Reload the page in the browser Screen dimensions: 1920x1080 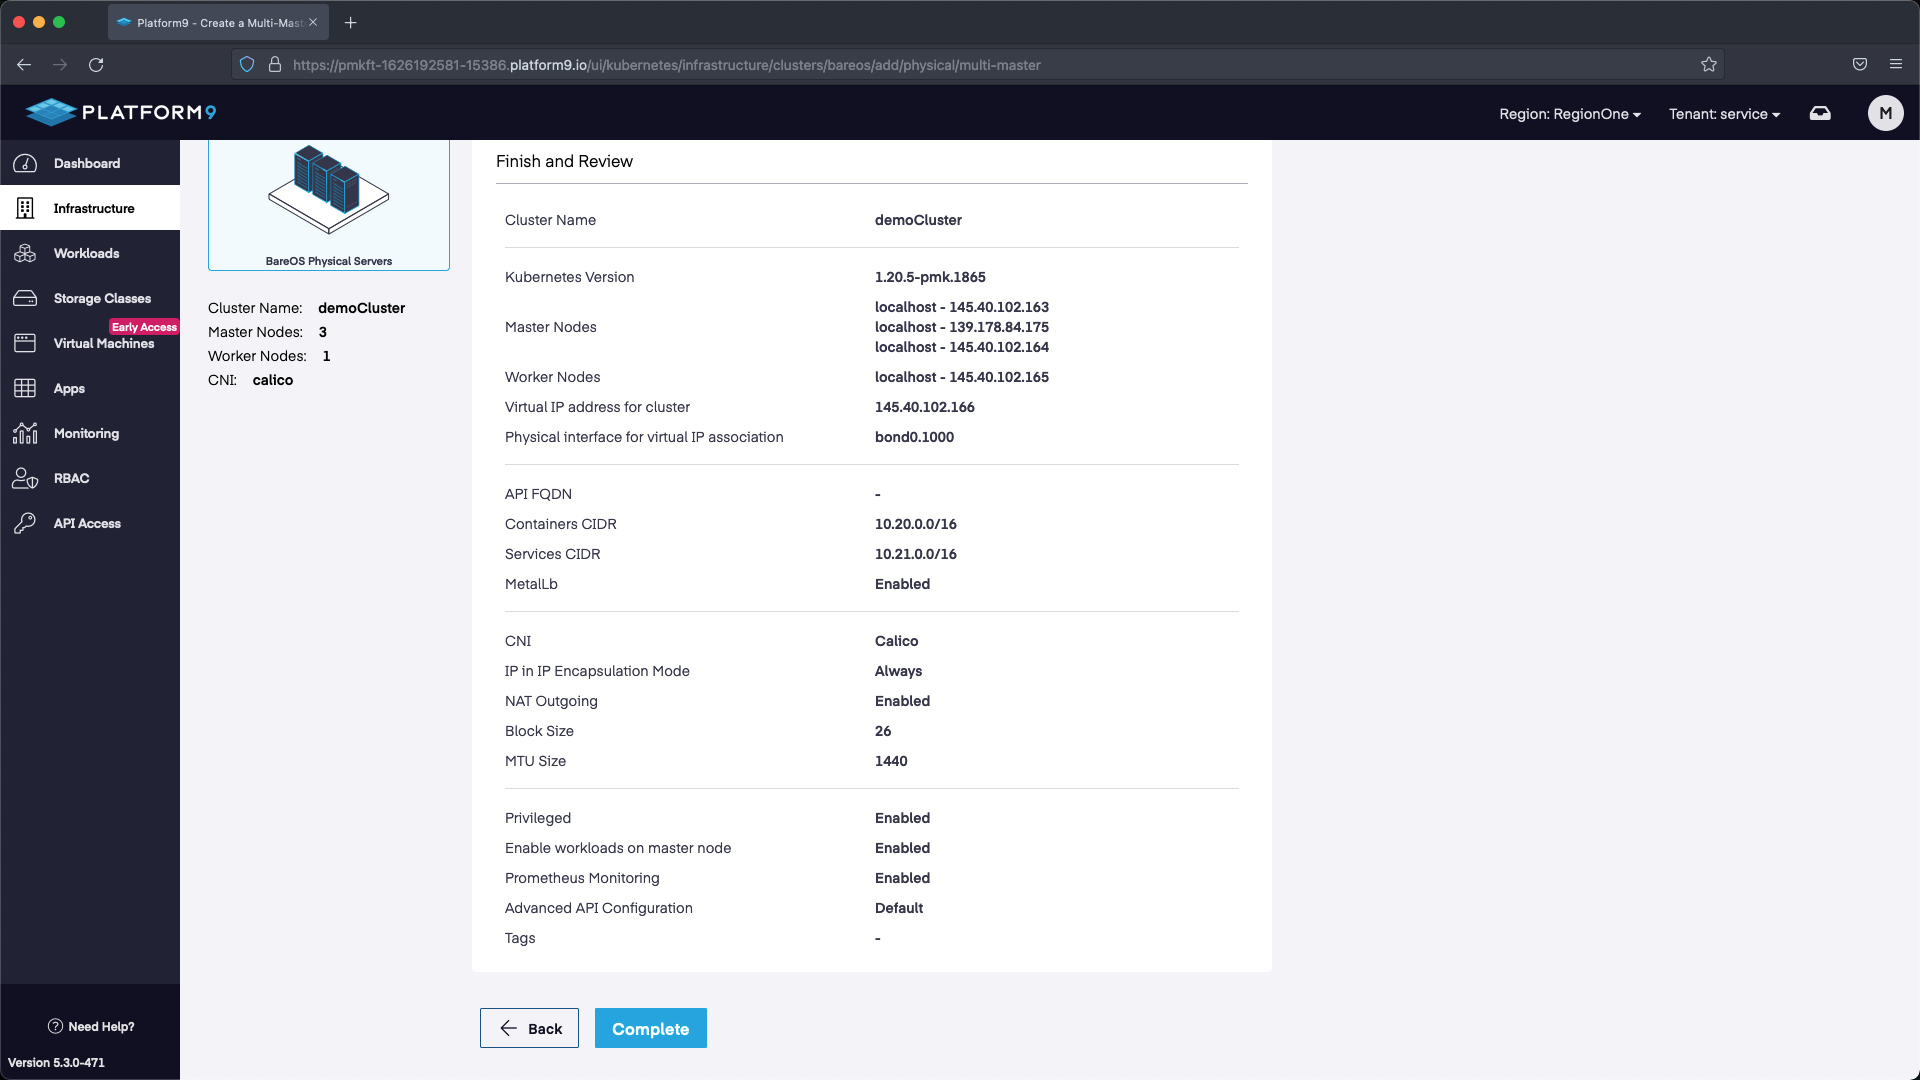(96, 64)
